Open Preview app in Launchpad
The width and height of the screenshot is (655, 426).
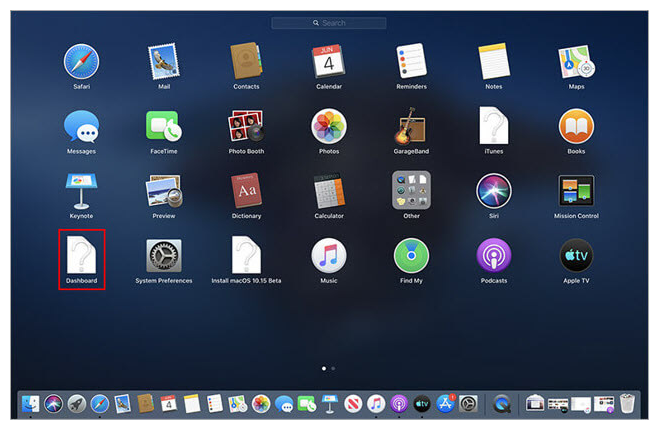click(163, 190)
